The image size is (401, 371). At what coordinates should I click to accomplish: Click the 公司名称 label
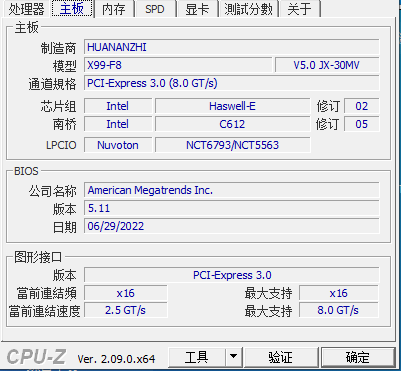[52, 191]
